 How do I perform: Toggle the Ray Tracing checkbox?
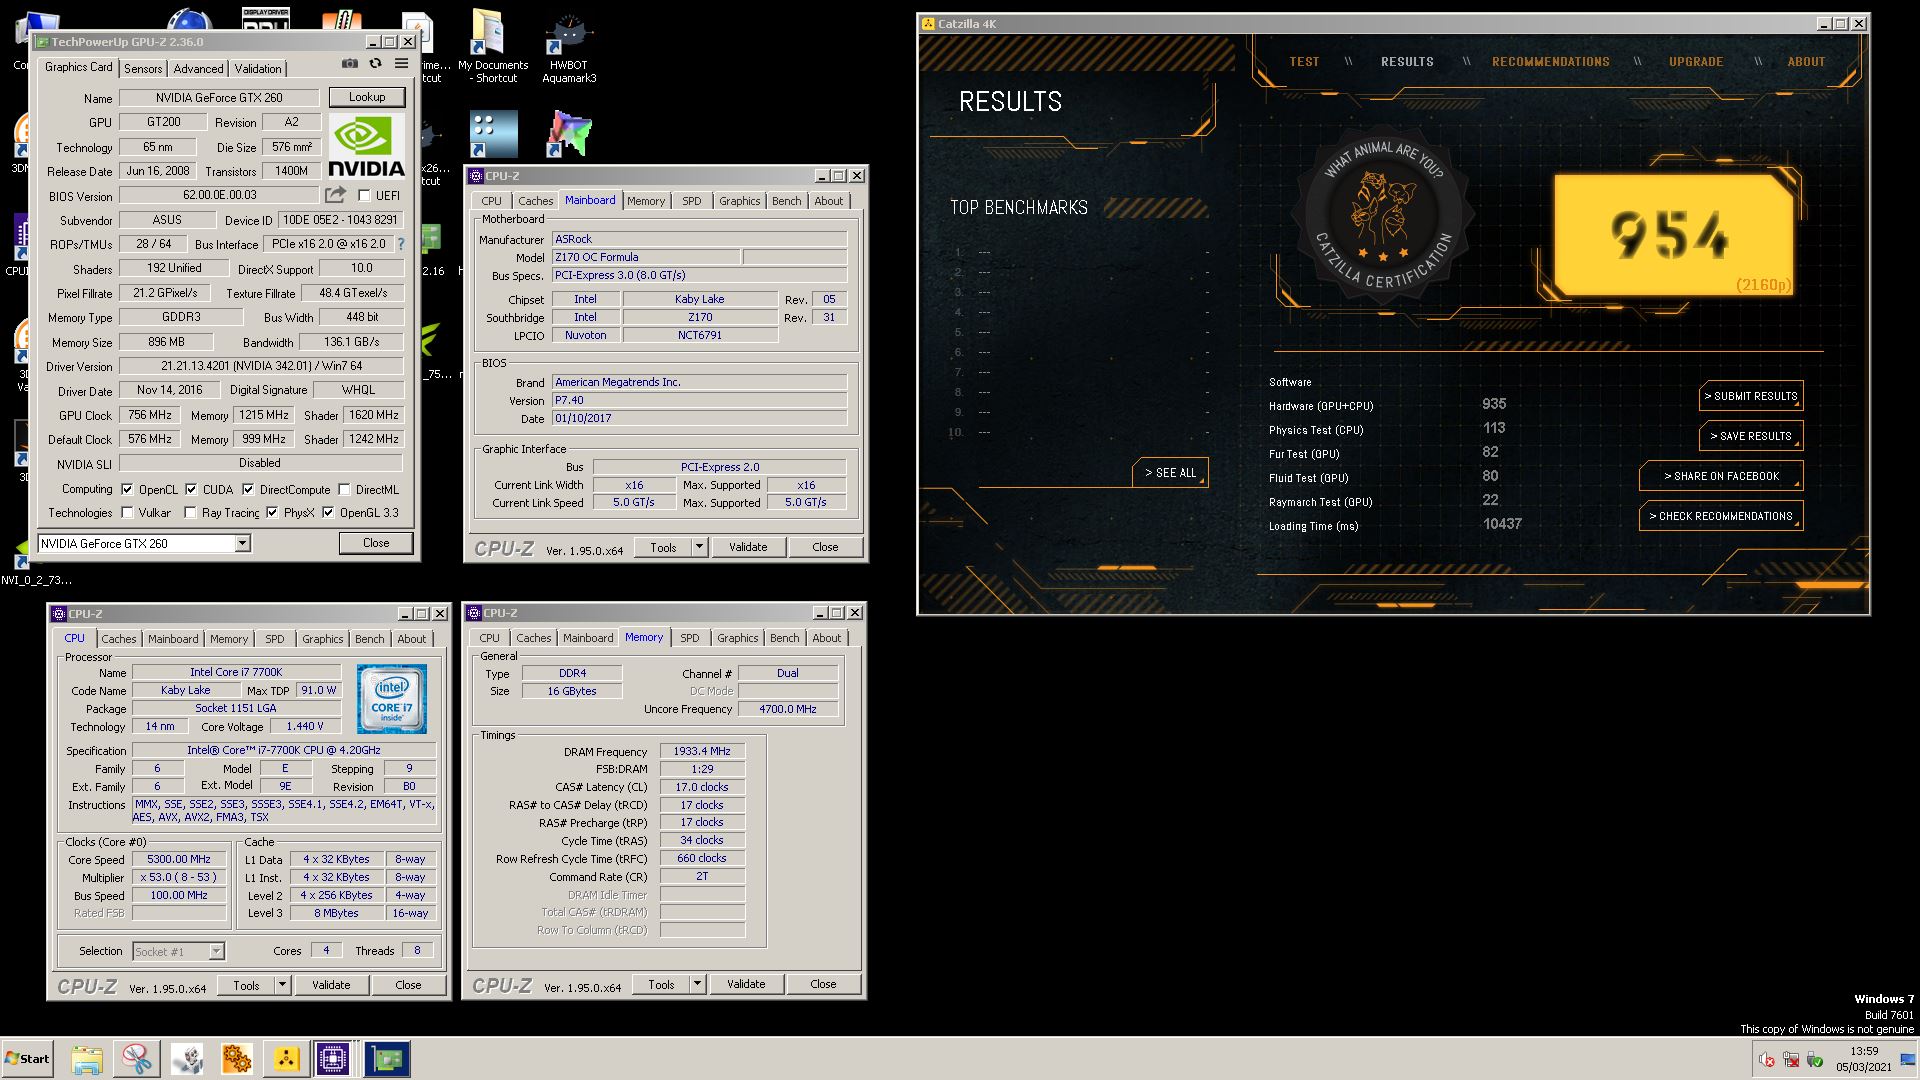click(190, 512)
